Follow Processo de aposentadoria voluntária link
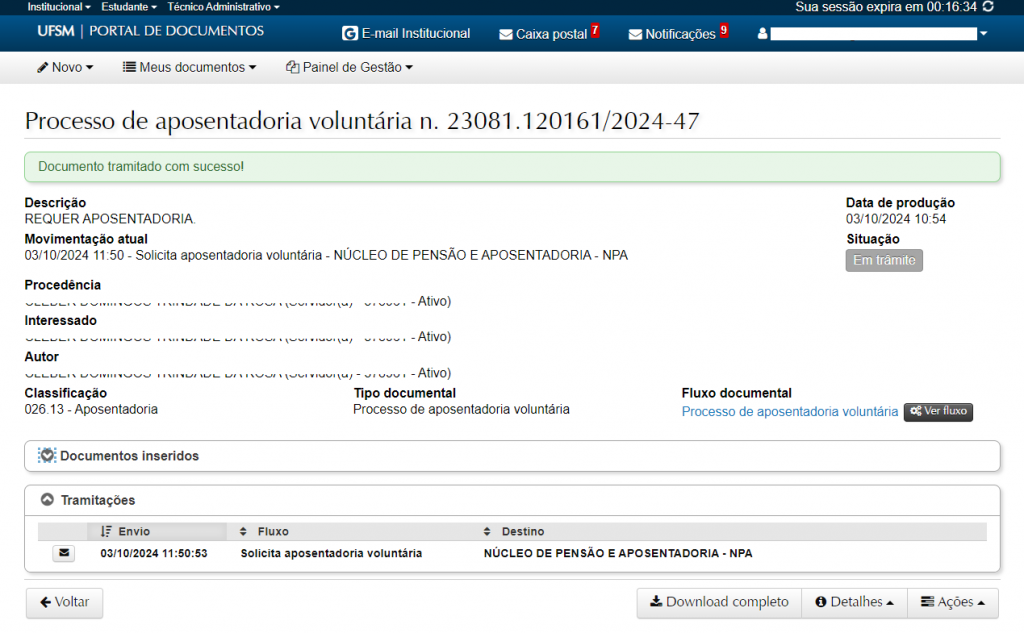Image resolution: width=1024 pixels, height=633 pixels. point(789,412)
